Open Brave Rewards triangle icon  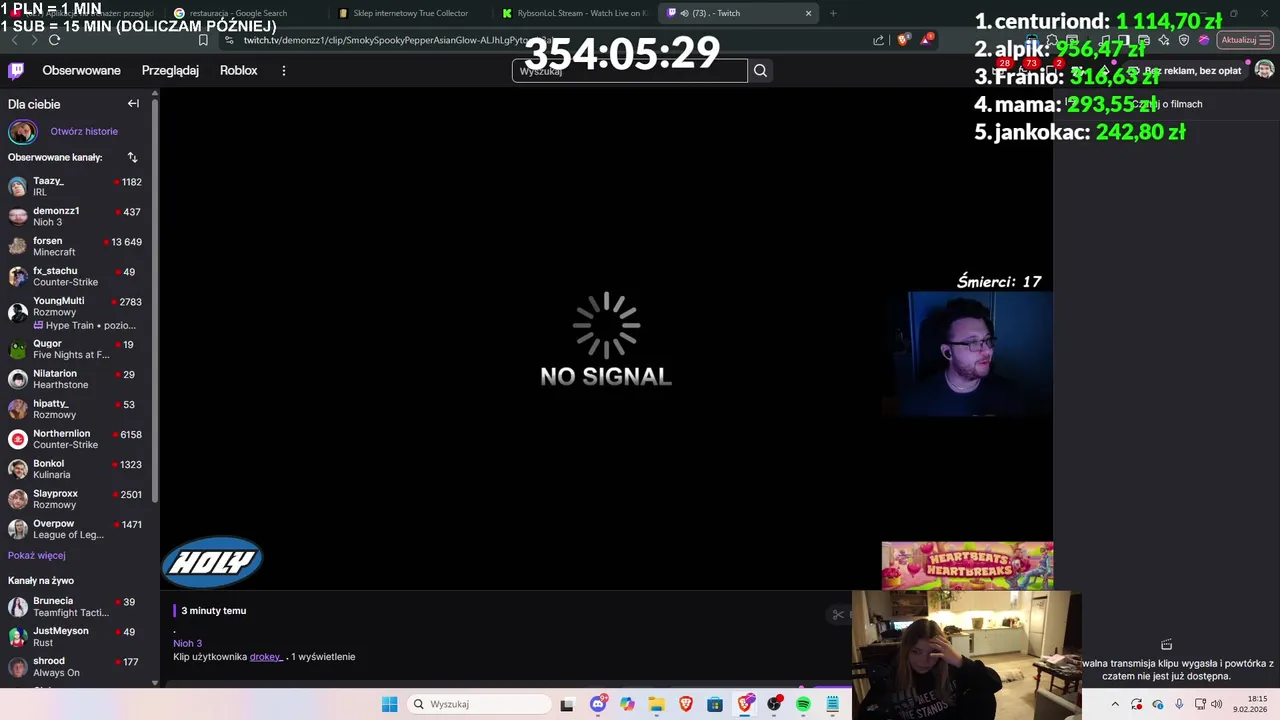click(927, 40)
